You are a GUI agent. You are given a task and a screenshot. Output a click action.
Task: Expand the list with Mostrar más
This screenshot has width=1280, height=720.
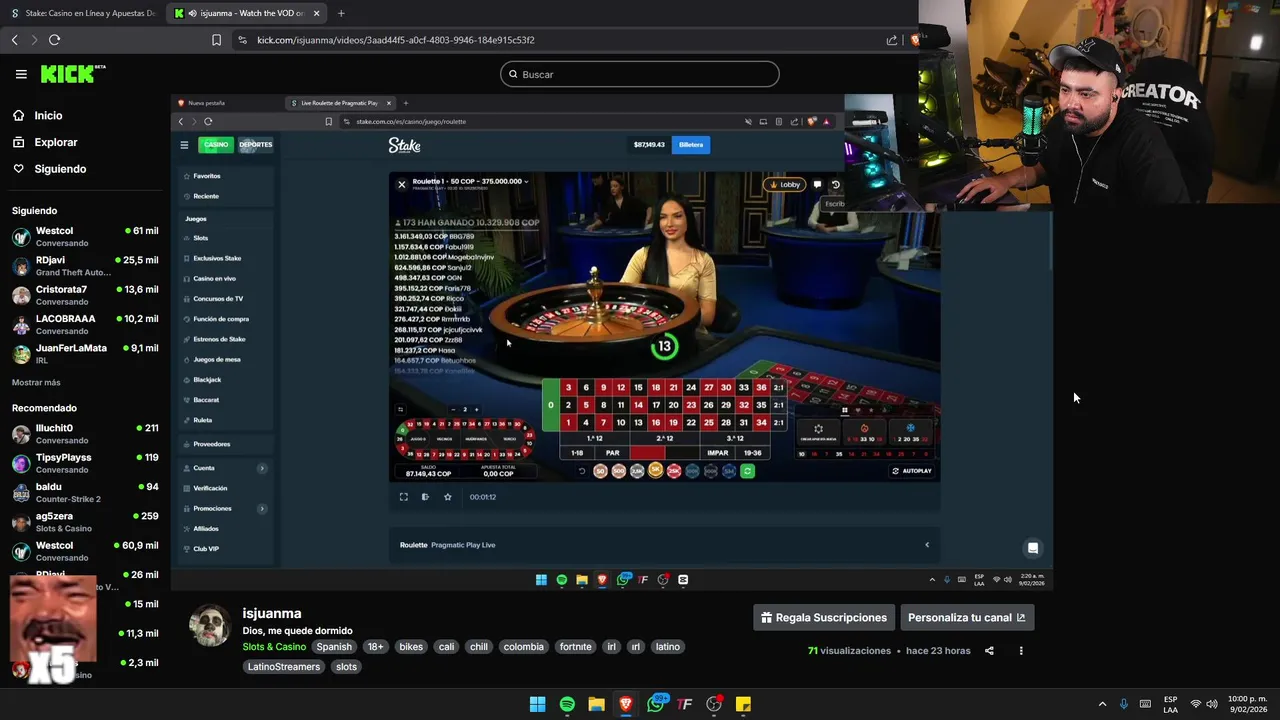[x=36, y=382]
